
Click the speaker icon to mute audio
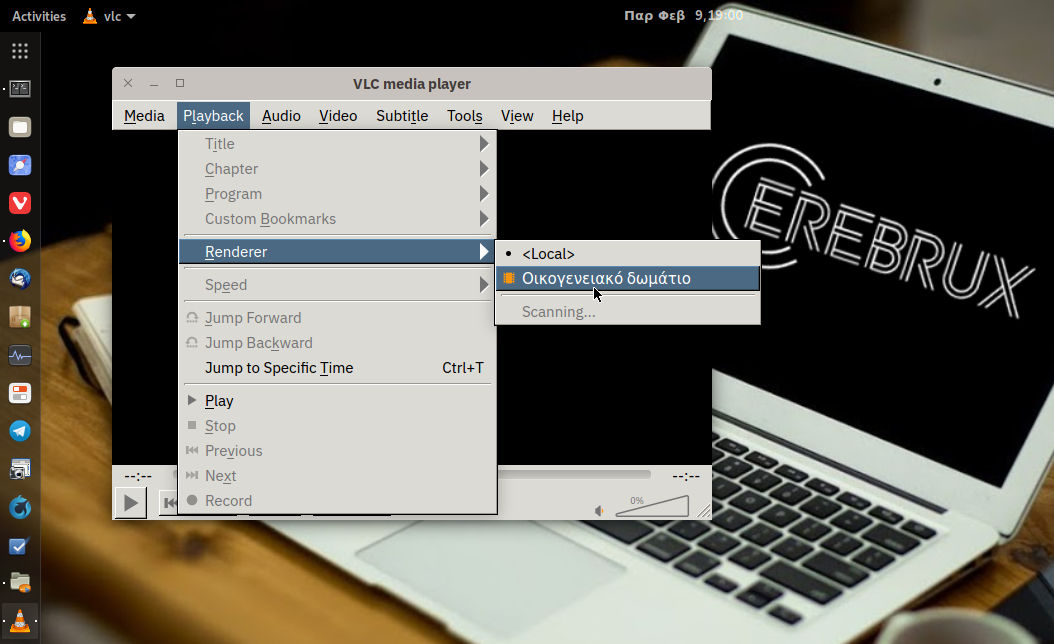600,509
